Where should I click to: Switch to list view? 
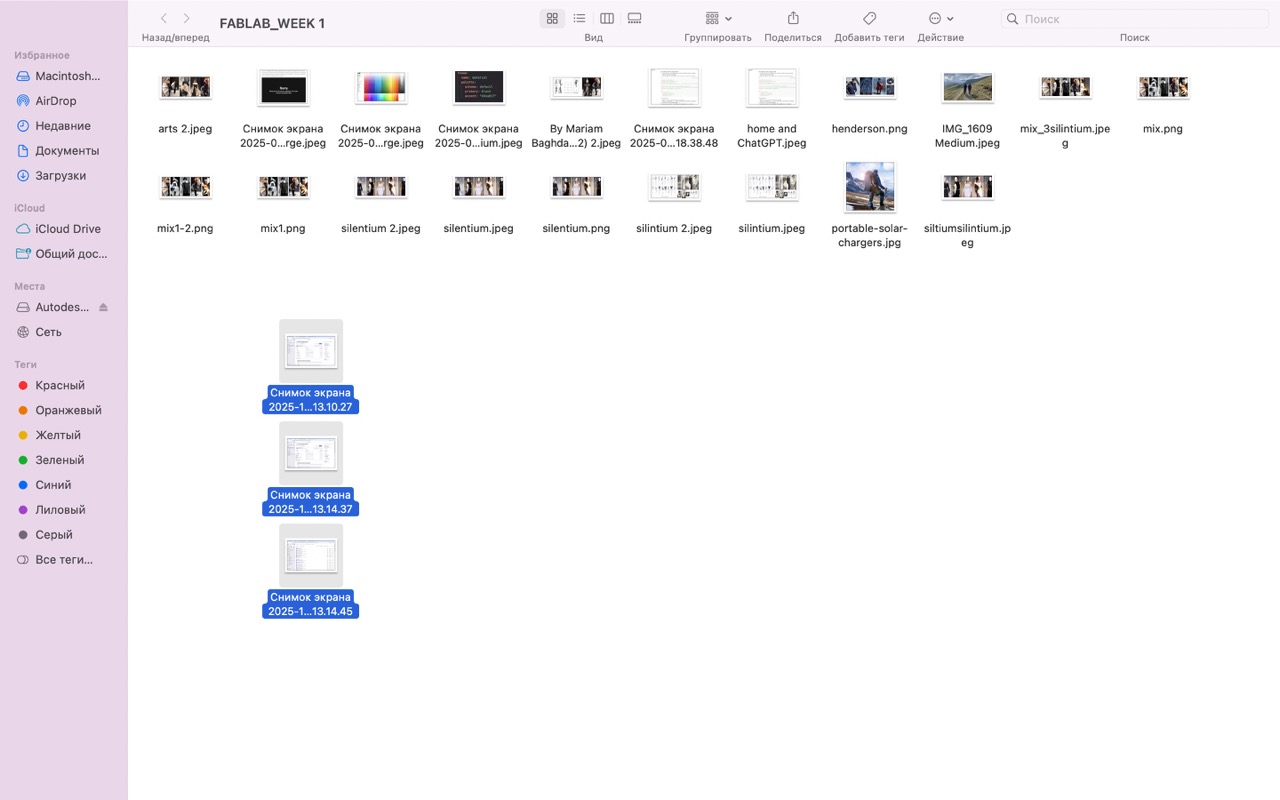pyautogui.click(x=579, y=18)
